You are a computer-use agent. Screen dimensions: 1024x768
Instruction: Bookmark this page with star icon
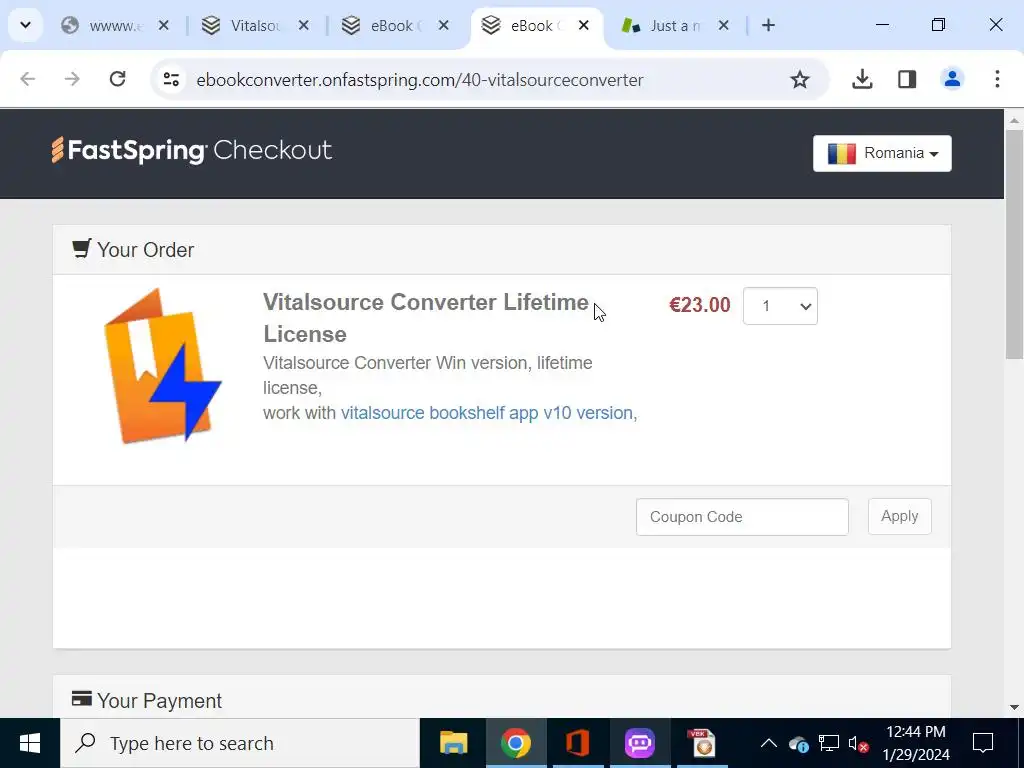tap(800, 80)
